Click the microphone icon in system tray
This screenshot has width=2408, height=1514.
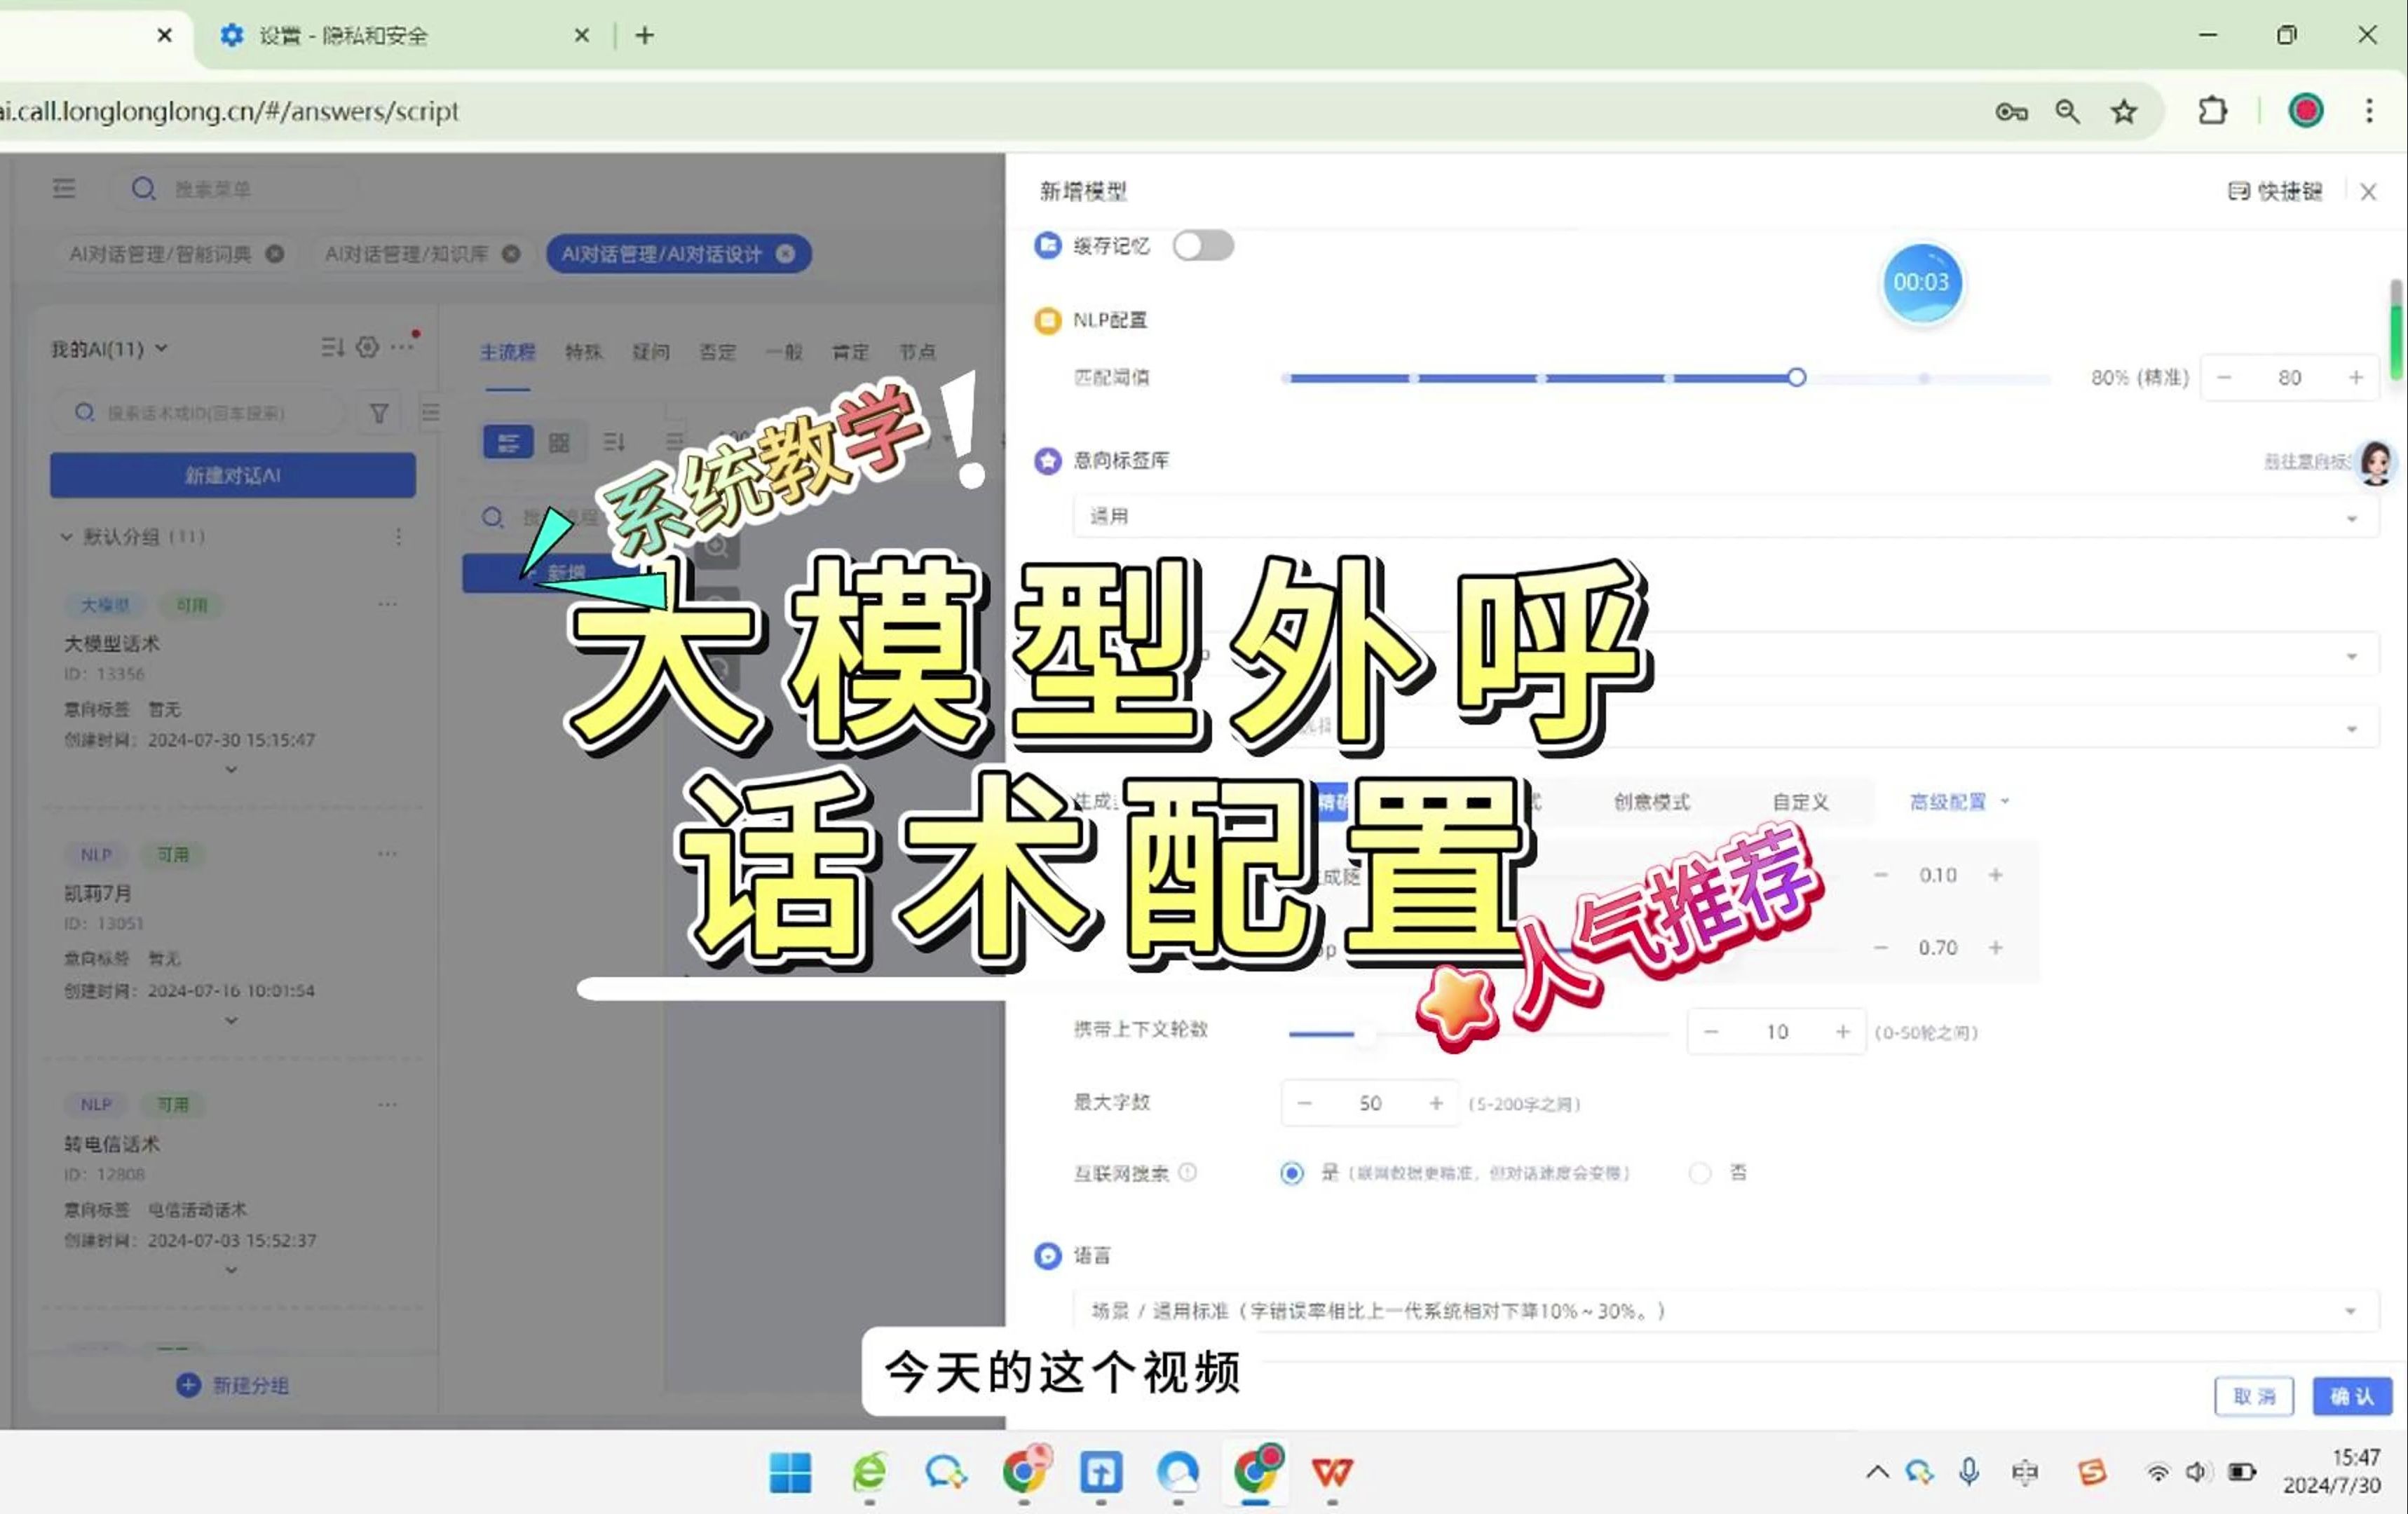point(1968,1472)
